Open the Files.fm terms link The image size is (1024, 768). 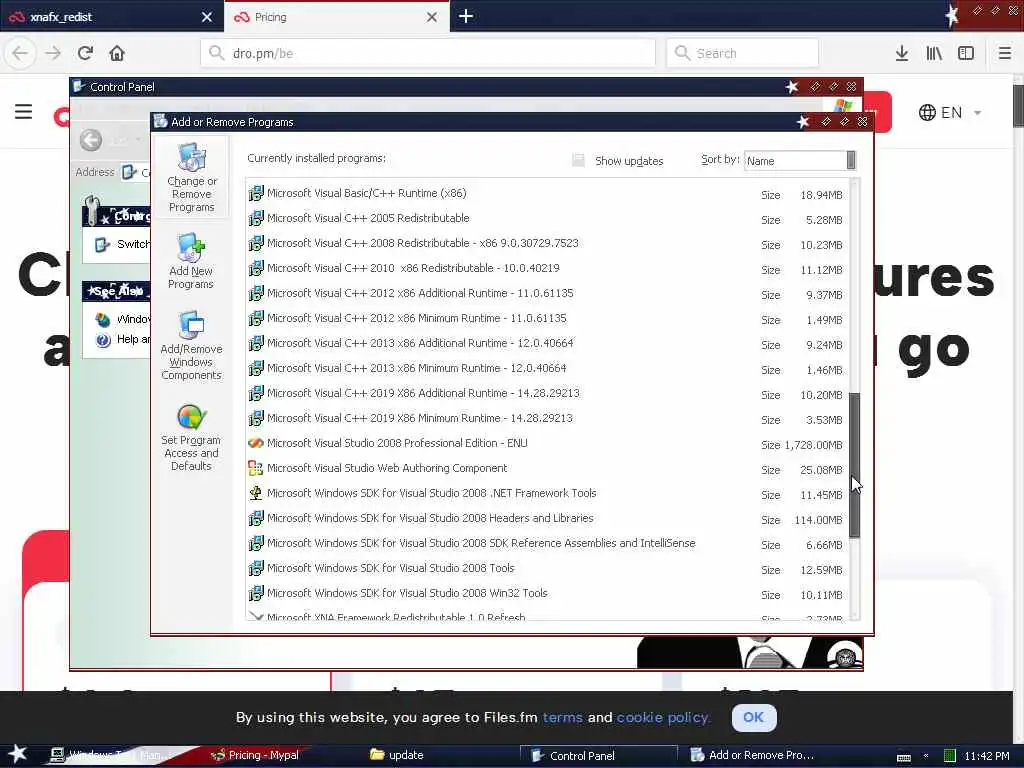562,718
